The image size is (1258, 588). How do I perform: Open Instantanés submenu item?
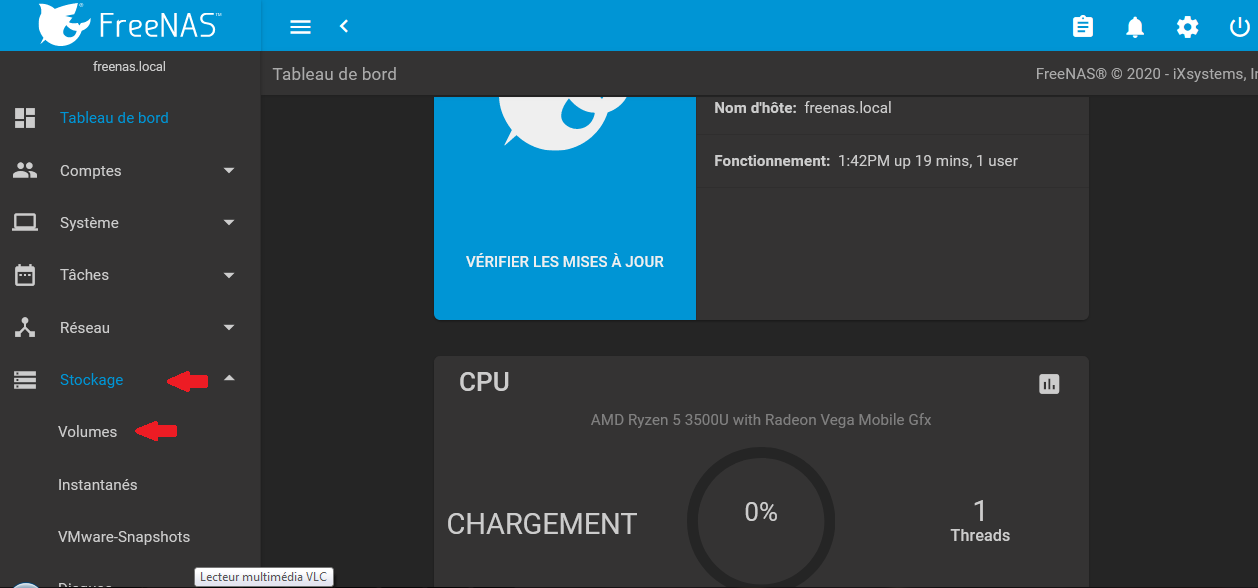click(x=98, y=485)
